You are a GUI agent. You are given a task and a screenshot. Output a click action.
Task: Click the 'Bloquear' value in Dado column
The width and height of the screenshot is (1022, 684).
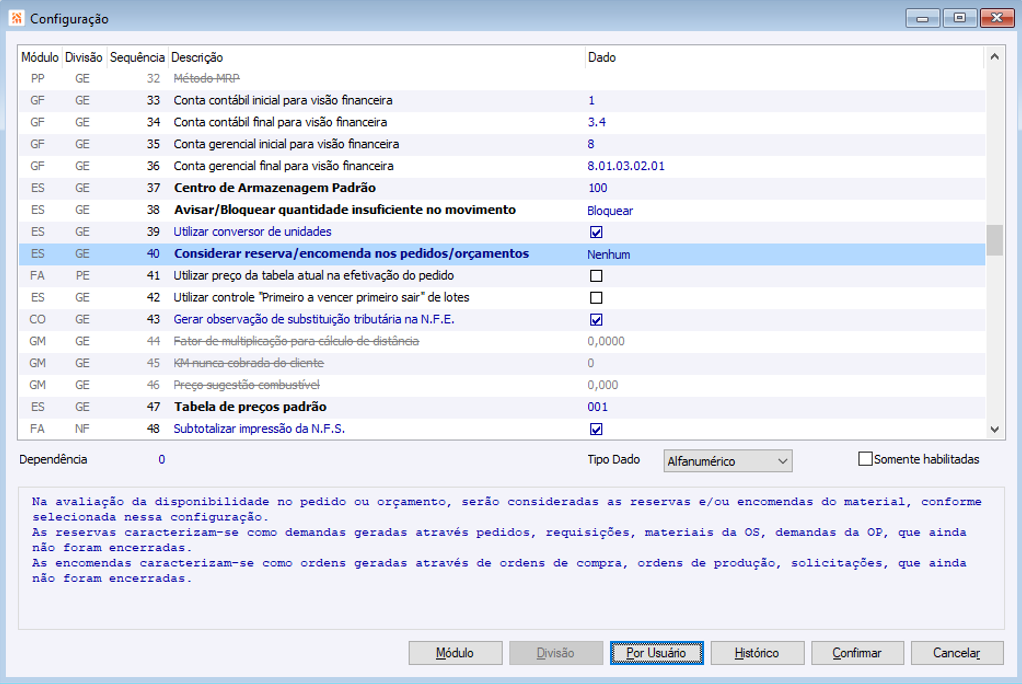[x=610, y=211]
